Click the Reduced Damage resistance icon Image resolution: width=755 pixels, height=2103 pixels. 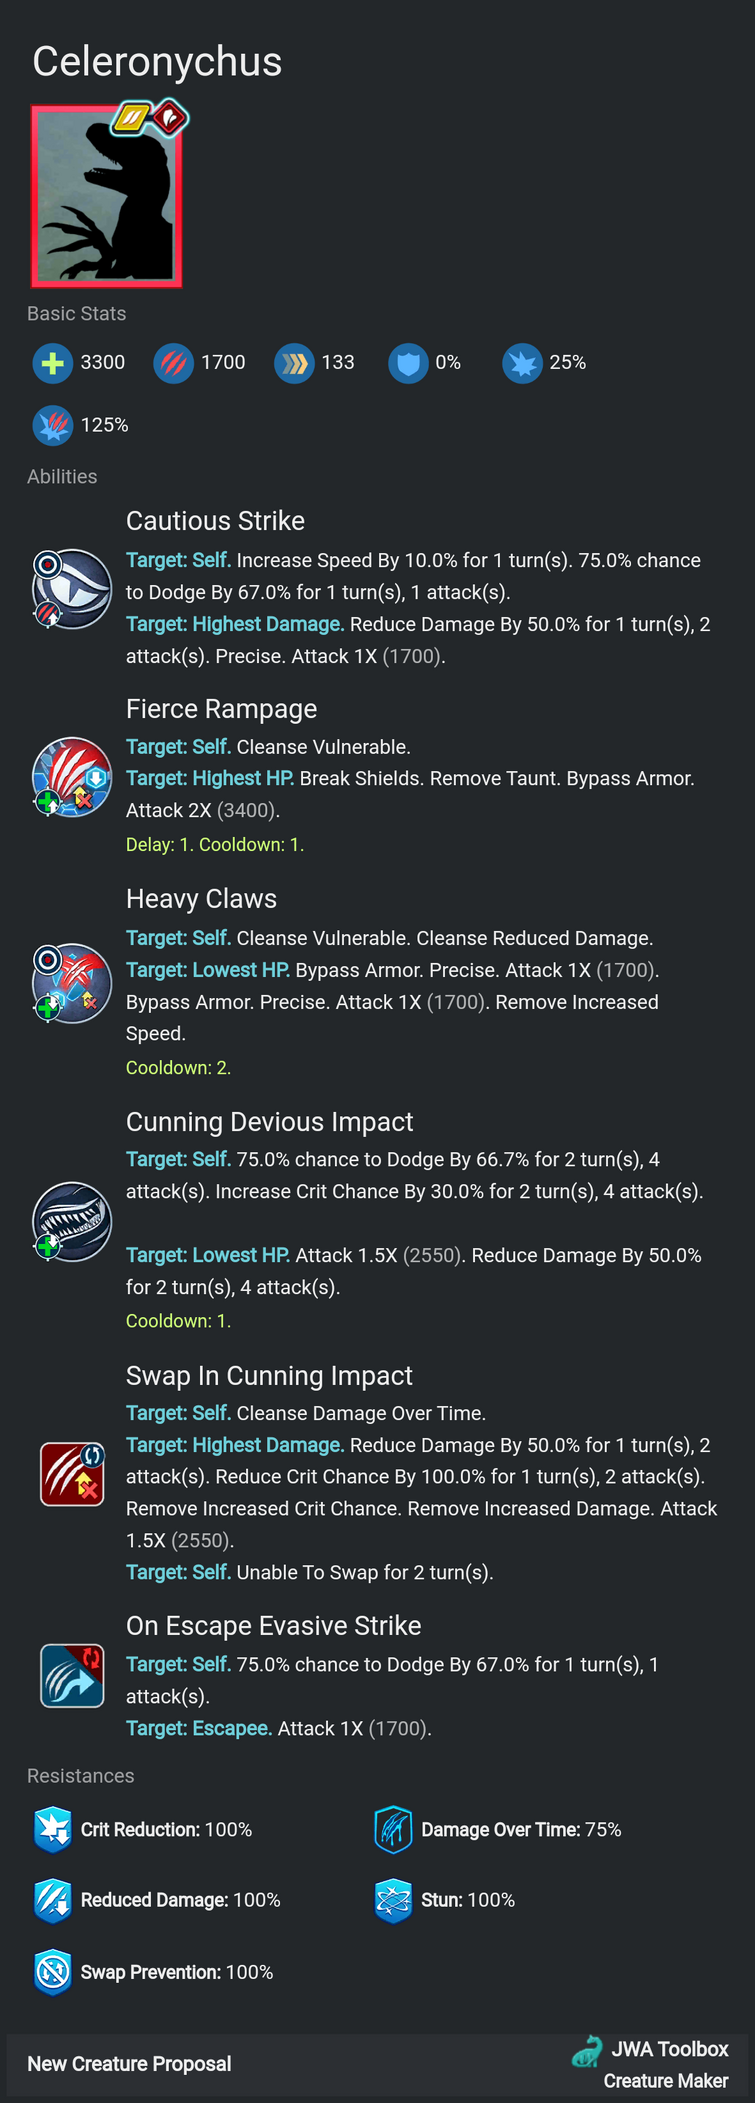tap(52, 1901)
